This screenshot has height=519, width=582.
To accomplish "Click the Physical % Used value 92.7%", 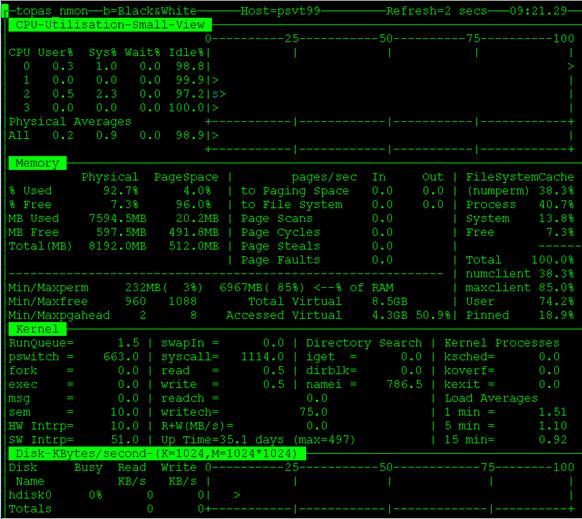I will click(x=121, y=190).
